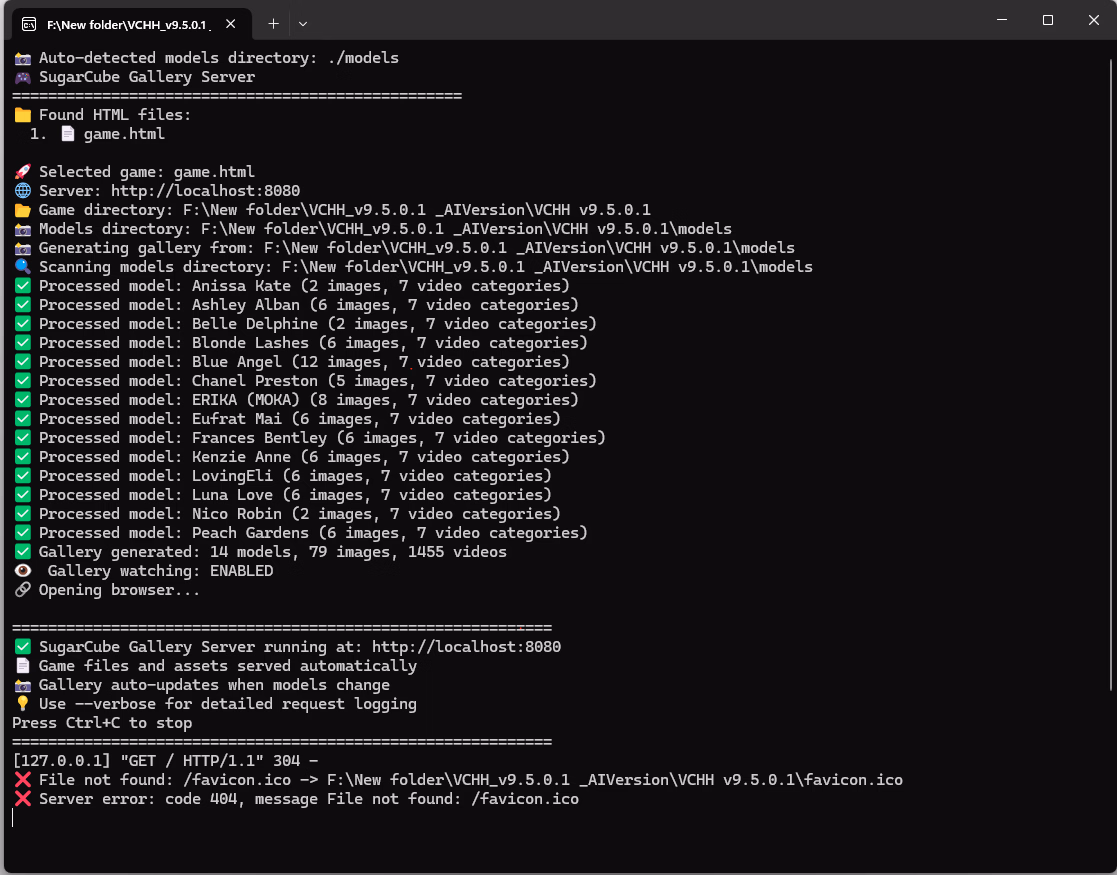1117x875 pixels.
Task: Click the folder icon next to Found HTML files
Action: click(23, 115)
